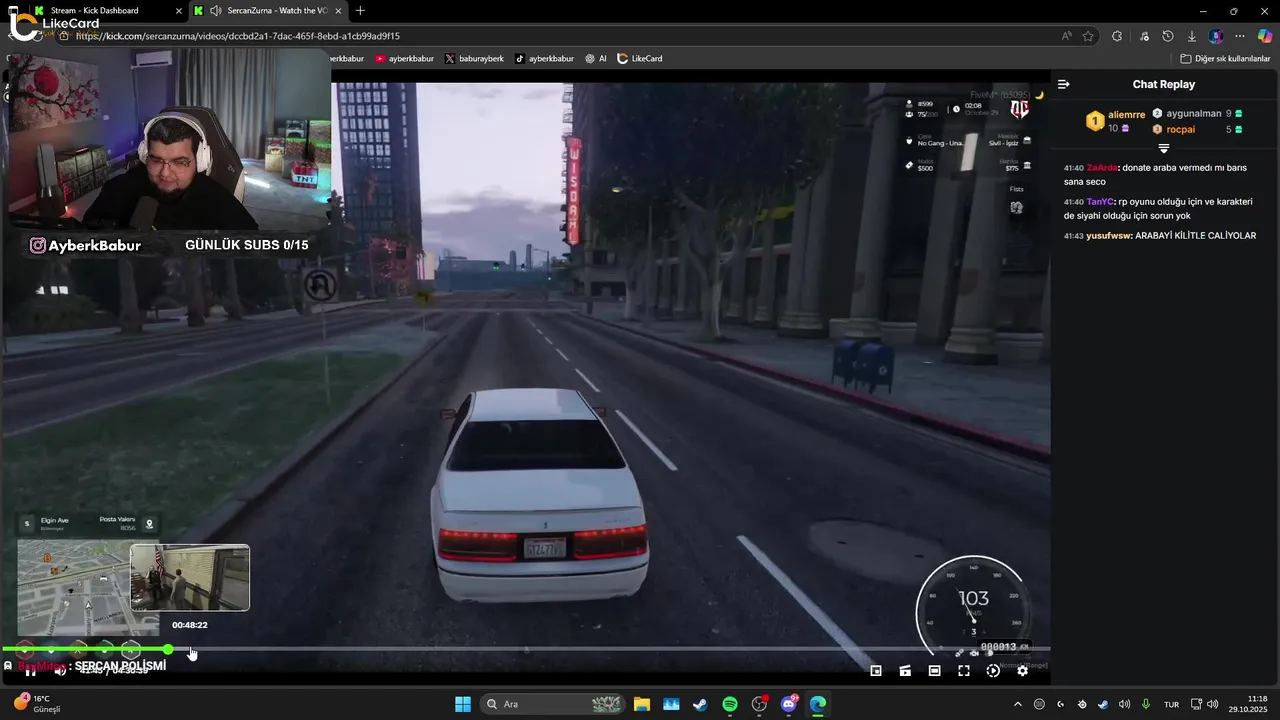Show hidden system tray icons chevron
The height and width of the screenshot is (720, 1280).
point(1018,704)
